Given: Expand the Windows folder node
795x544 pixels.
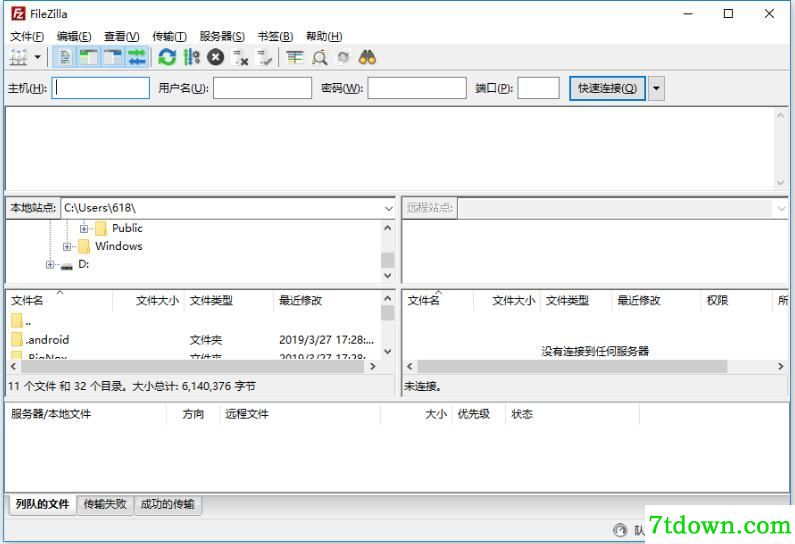Looking at the screenshot, I should tap(67, 247).
